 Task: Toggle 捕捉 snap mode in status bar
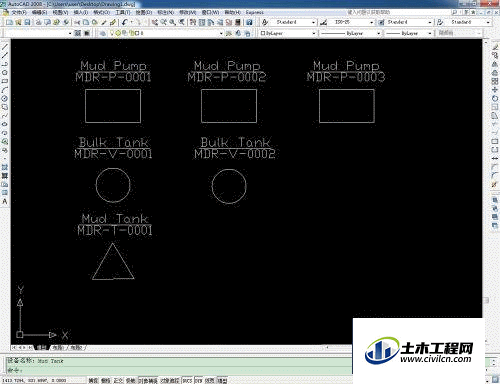pos(93,381)
